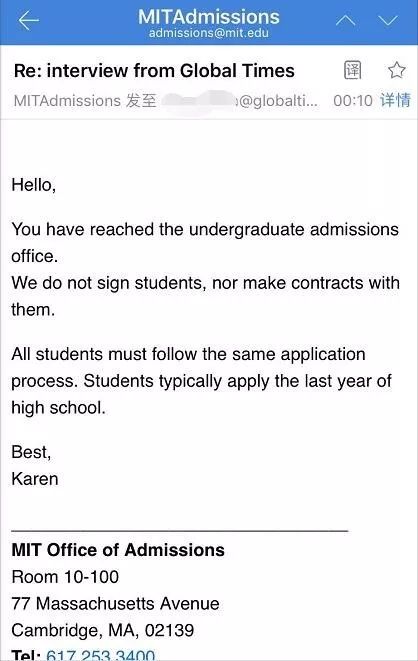Tap the 发至 recipient label
Image resolution: width=418 pixels, height=661 pixels.
141,101
